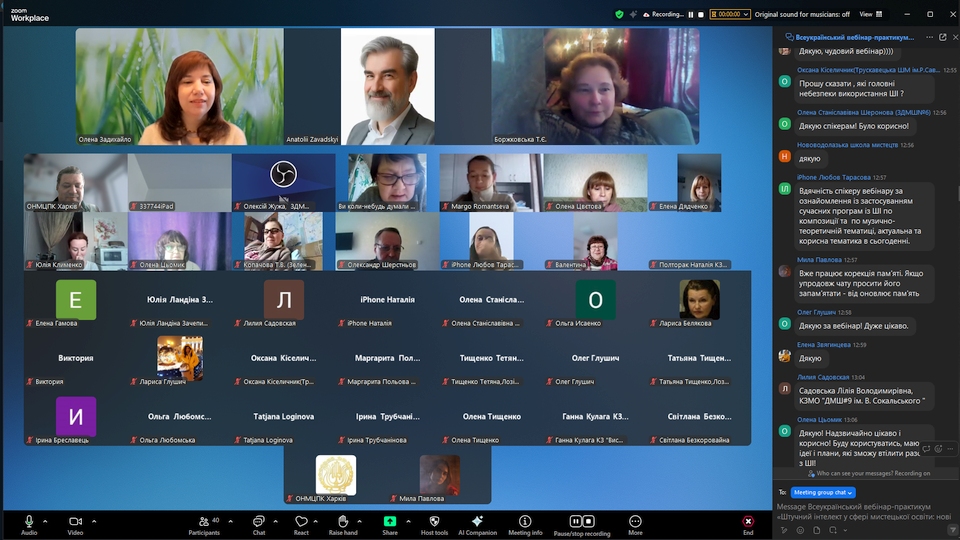Take a screenshot from chat composer
This screenshot has width=960, height=540.
click(x=833, y=530)
